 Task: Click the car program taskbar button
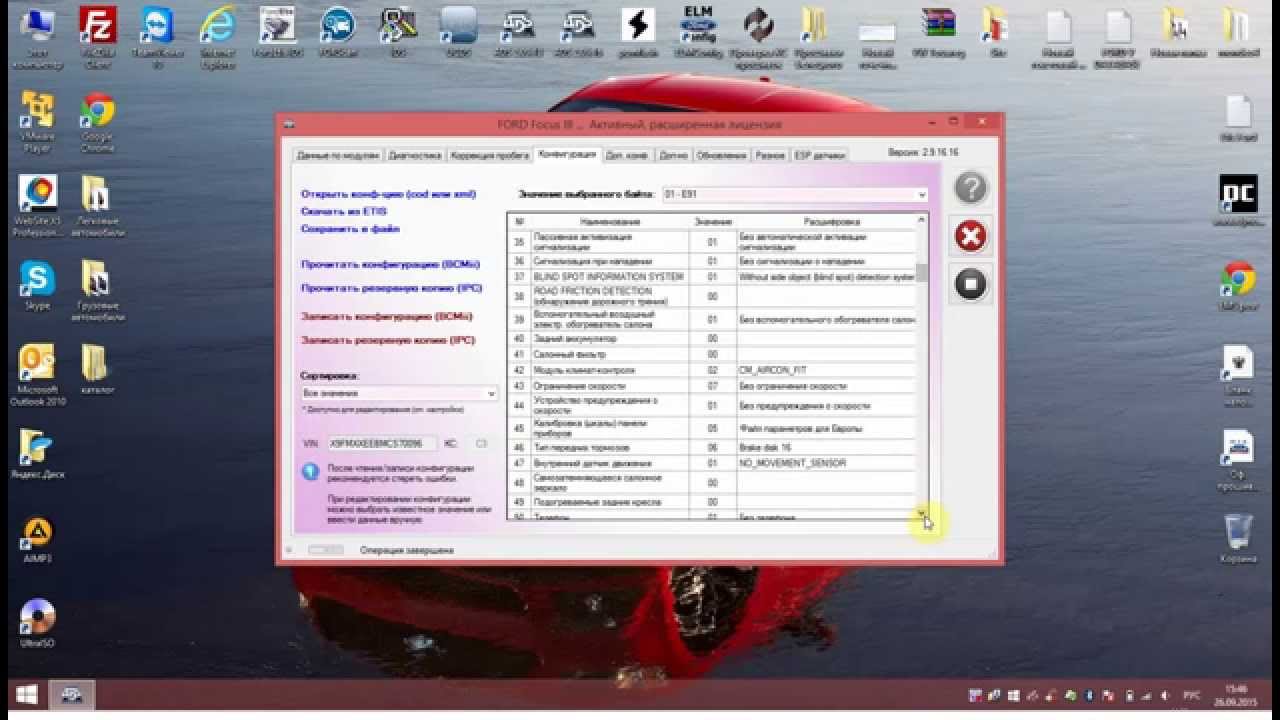point(72,694)
